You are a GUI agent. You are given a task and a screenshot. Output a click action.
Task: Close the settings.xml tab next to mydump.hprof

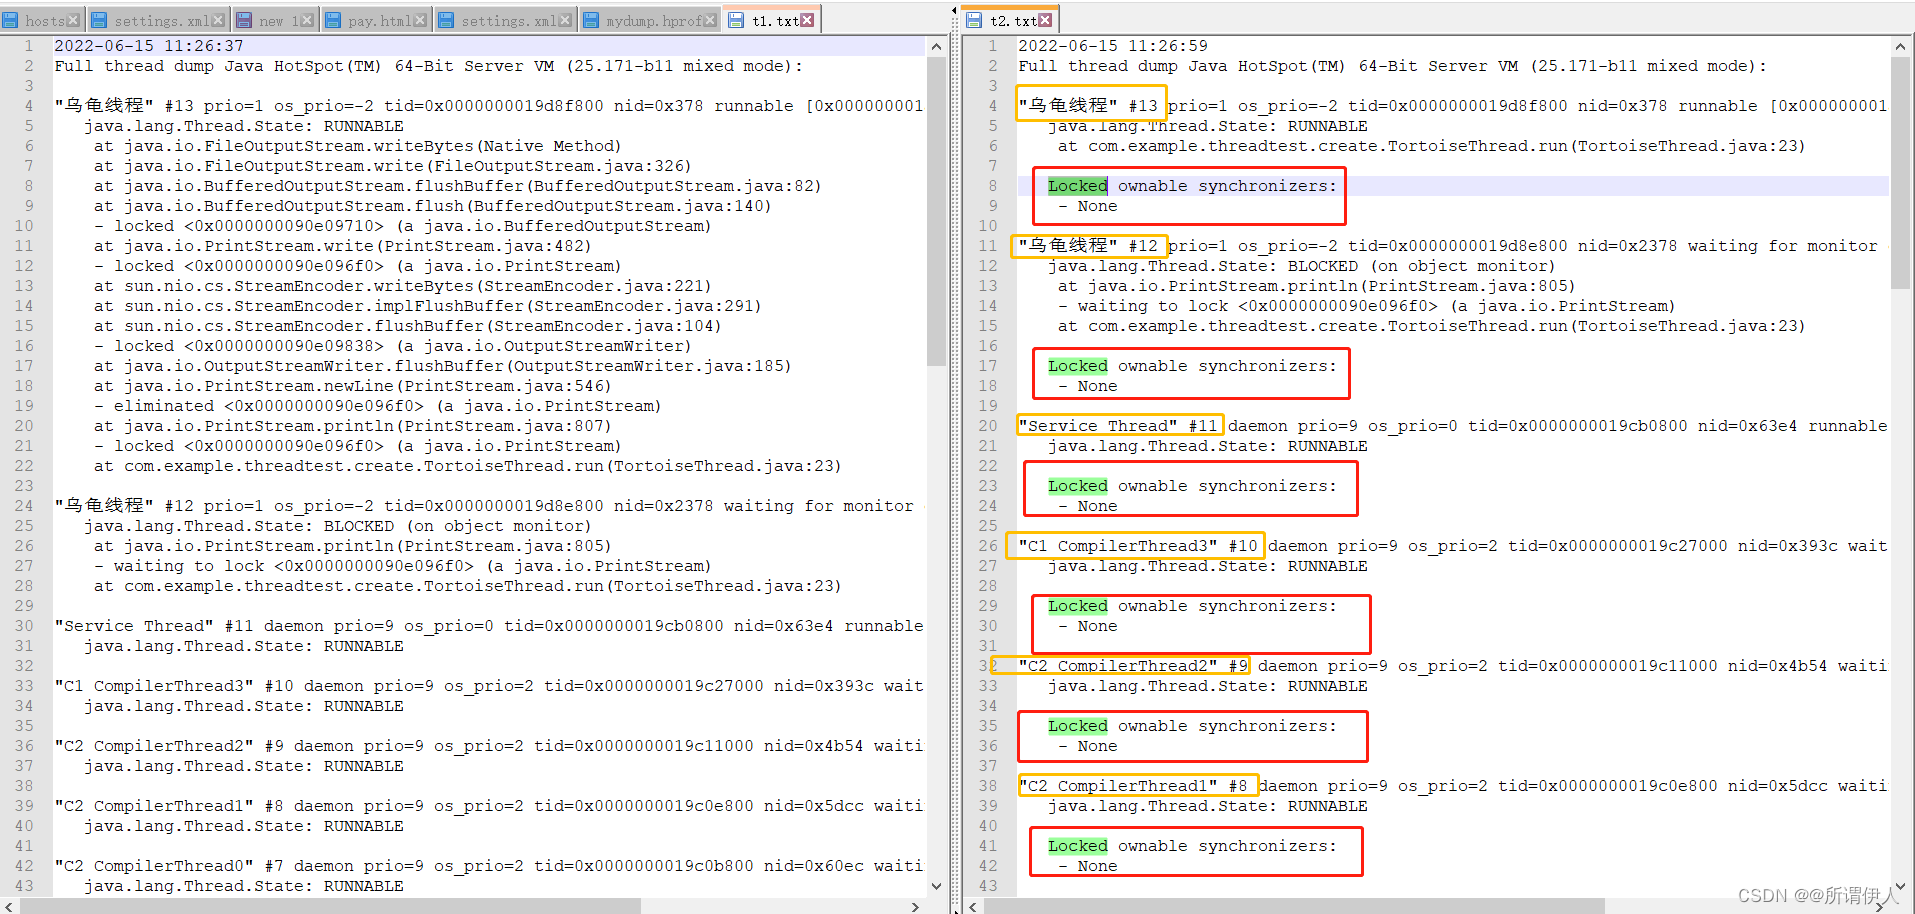[565, 20]
